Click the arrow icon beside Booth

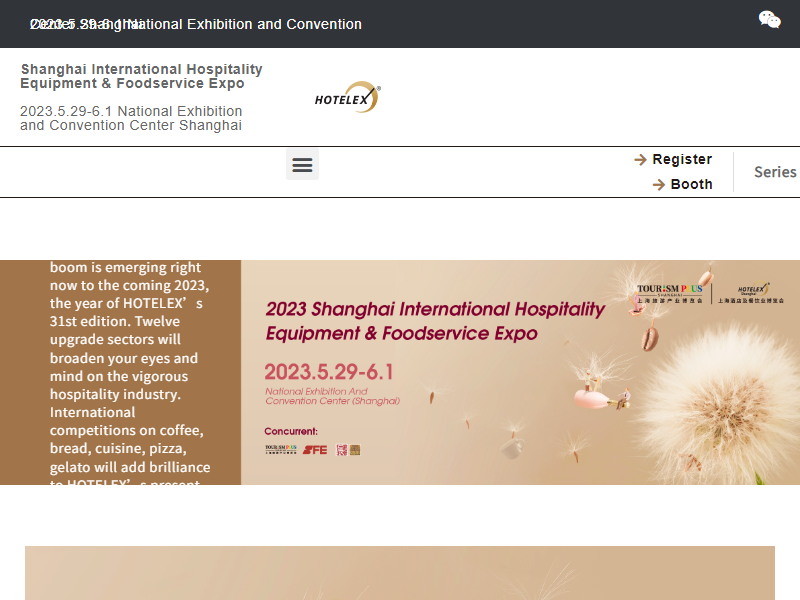pyautogui.click(x=659, y=184)
